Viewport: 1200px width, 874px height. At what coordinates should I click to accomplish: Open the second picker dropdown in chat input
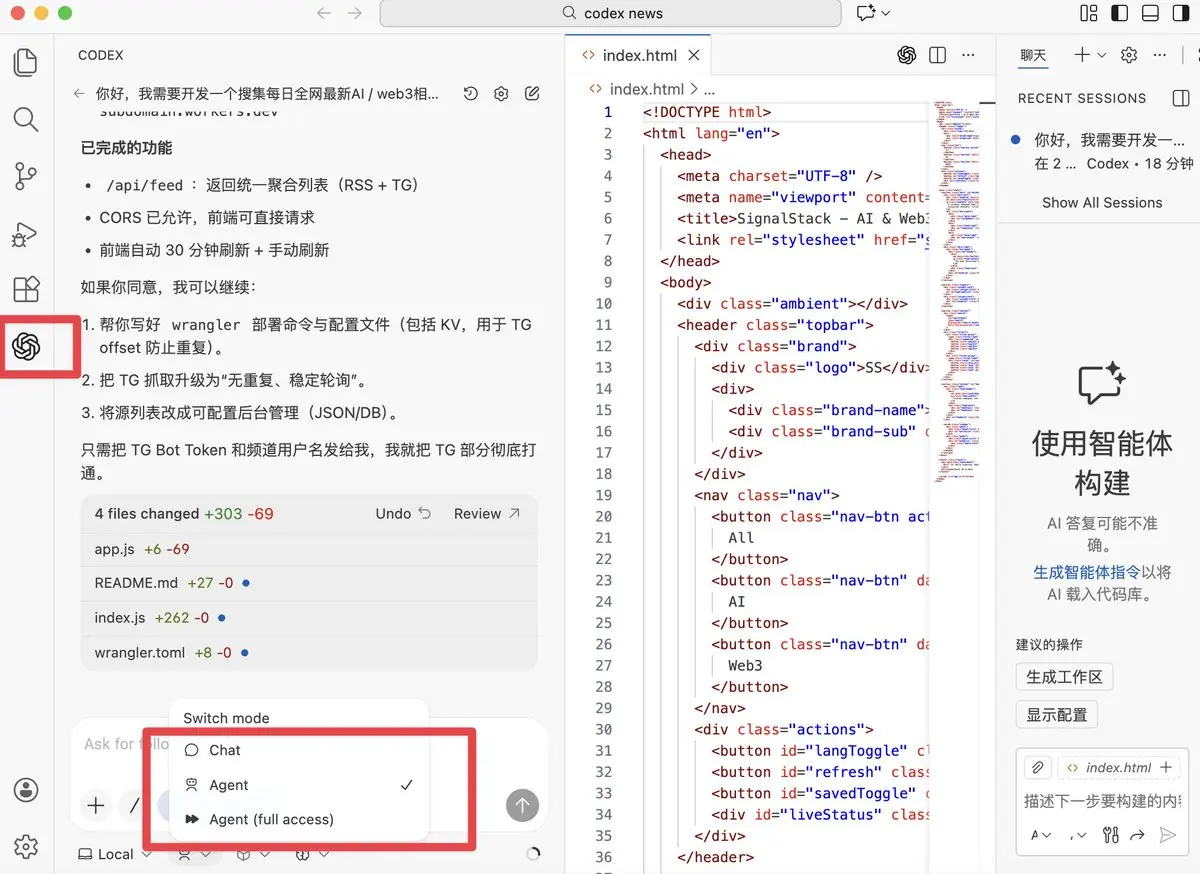click(x=1077, y=835)
